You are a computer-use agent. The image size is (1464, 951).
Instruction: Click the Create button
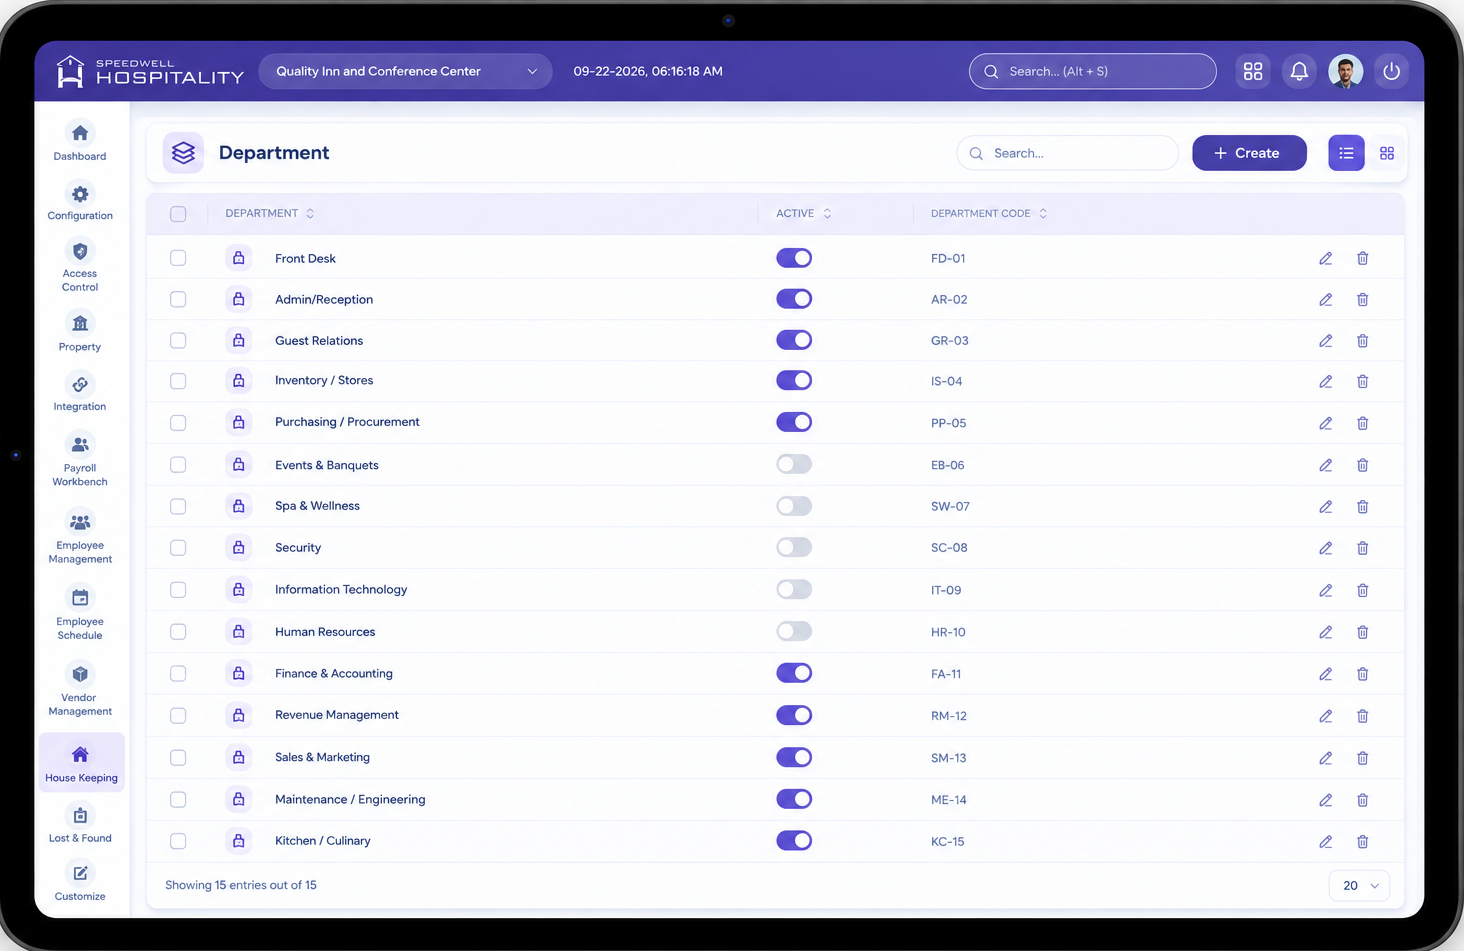point(1249,153)
